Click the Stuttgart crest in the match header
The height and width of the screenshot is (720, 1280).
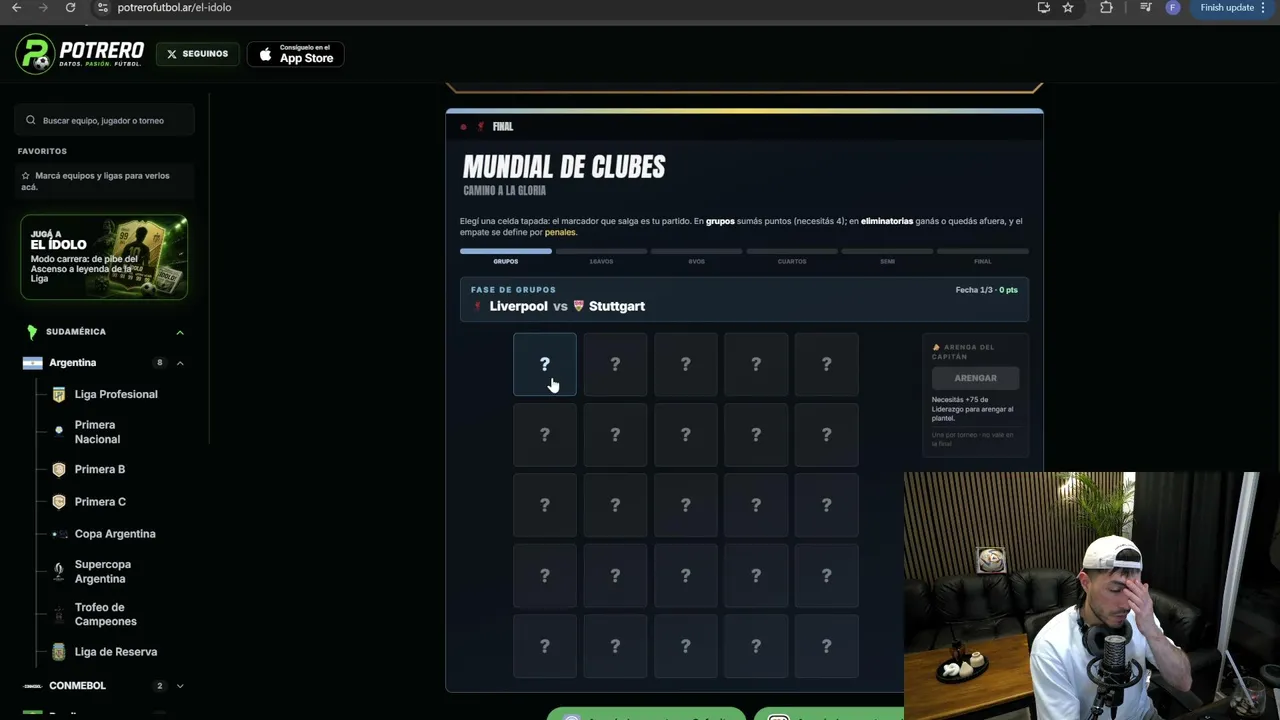pyautogui.click(x=578, y=306)
